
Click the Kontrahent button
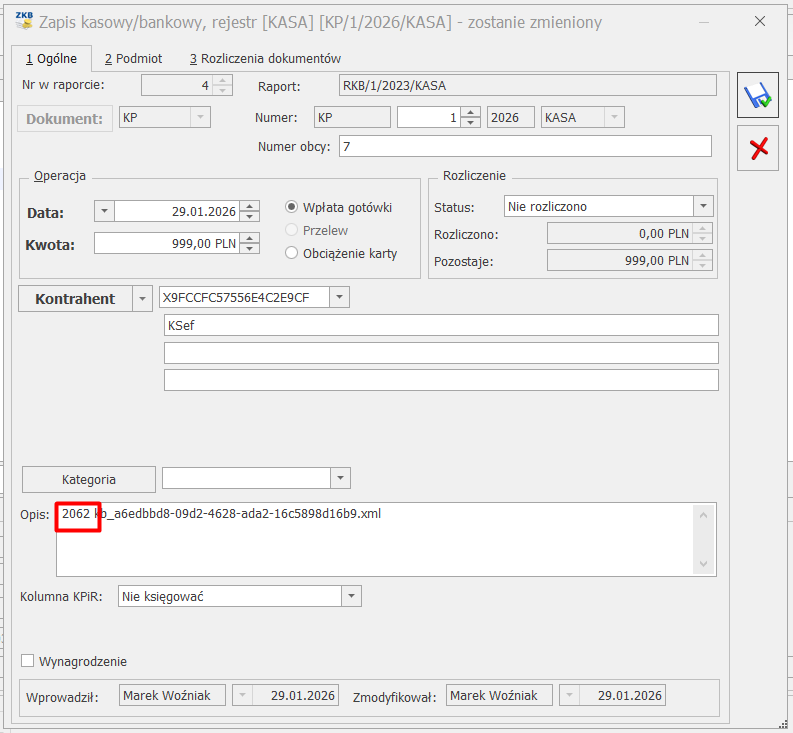(75, 299)
